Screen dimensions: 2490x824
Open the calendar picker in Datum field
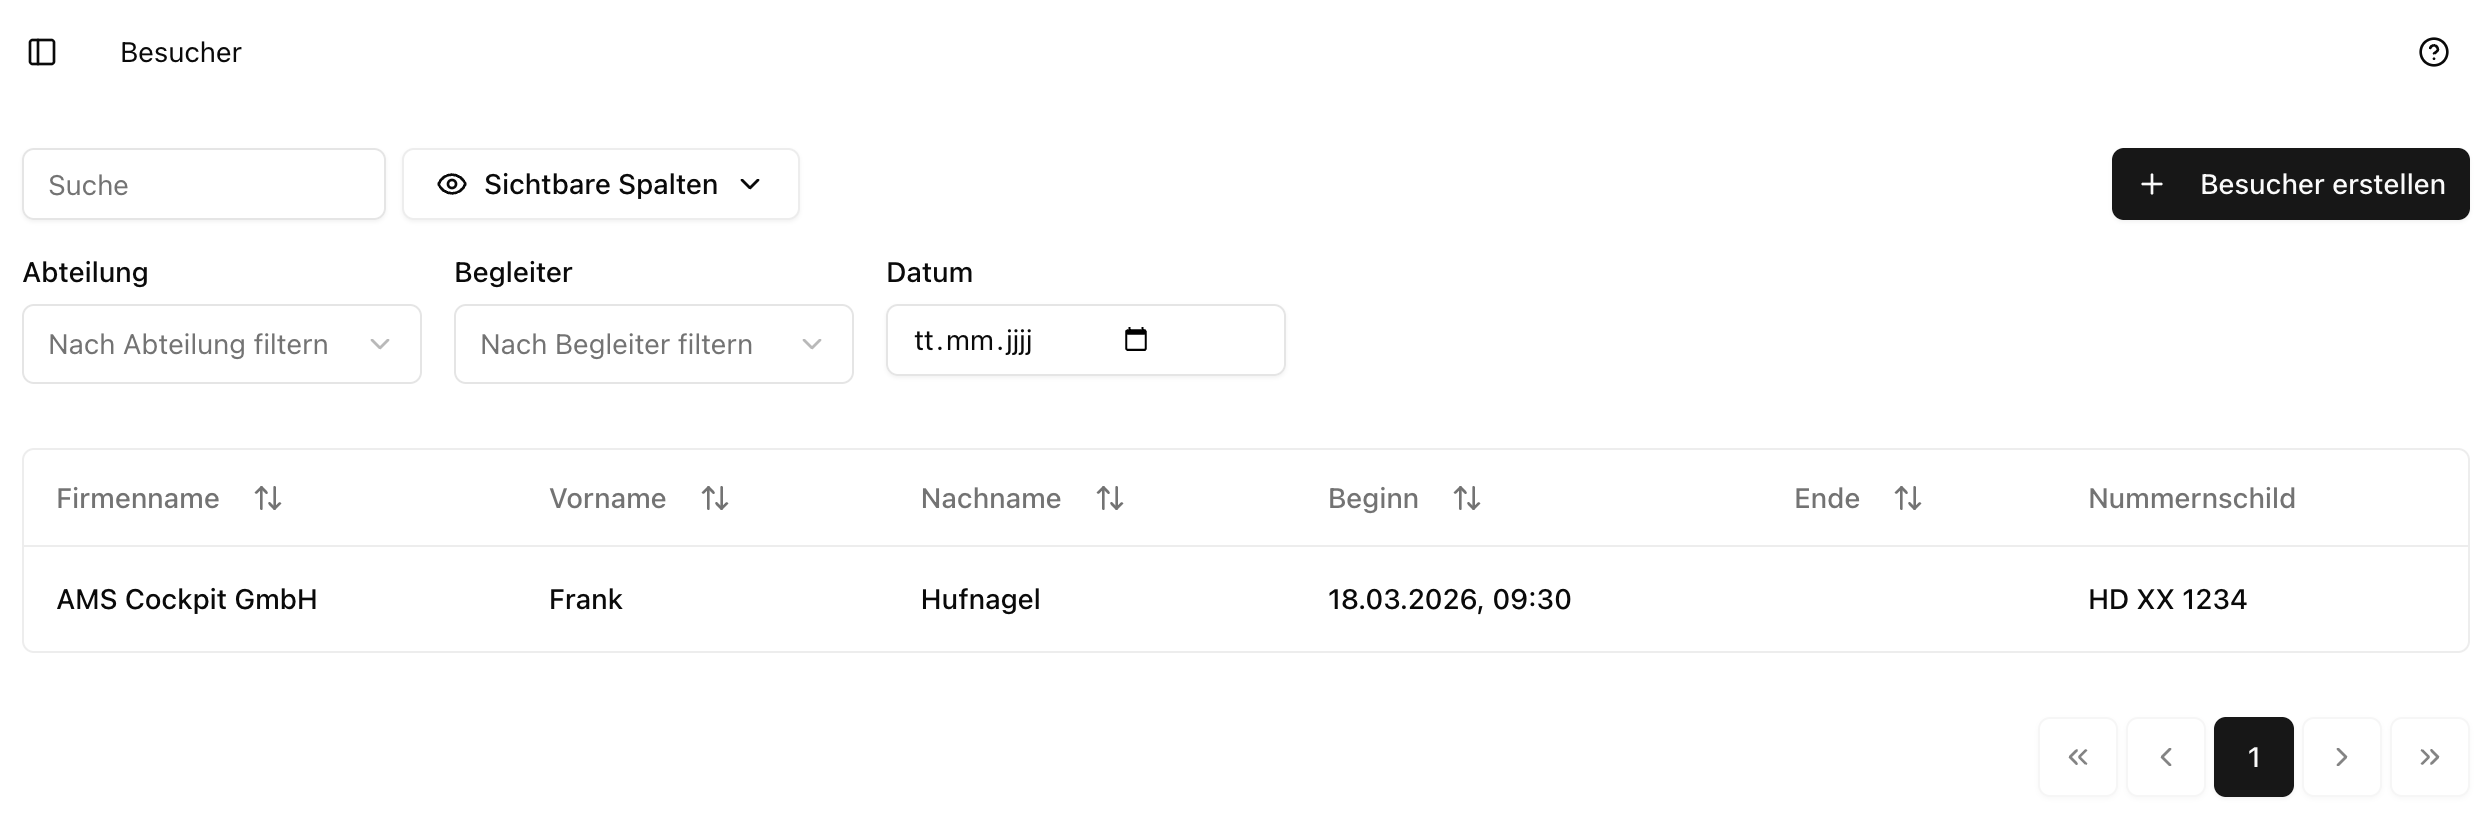[x=1136, y=340]
